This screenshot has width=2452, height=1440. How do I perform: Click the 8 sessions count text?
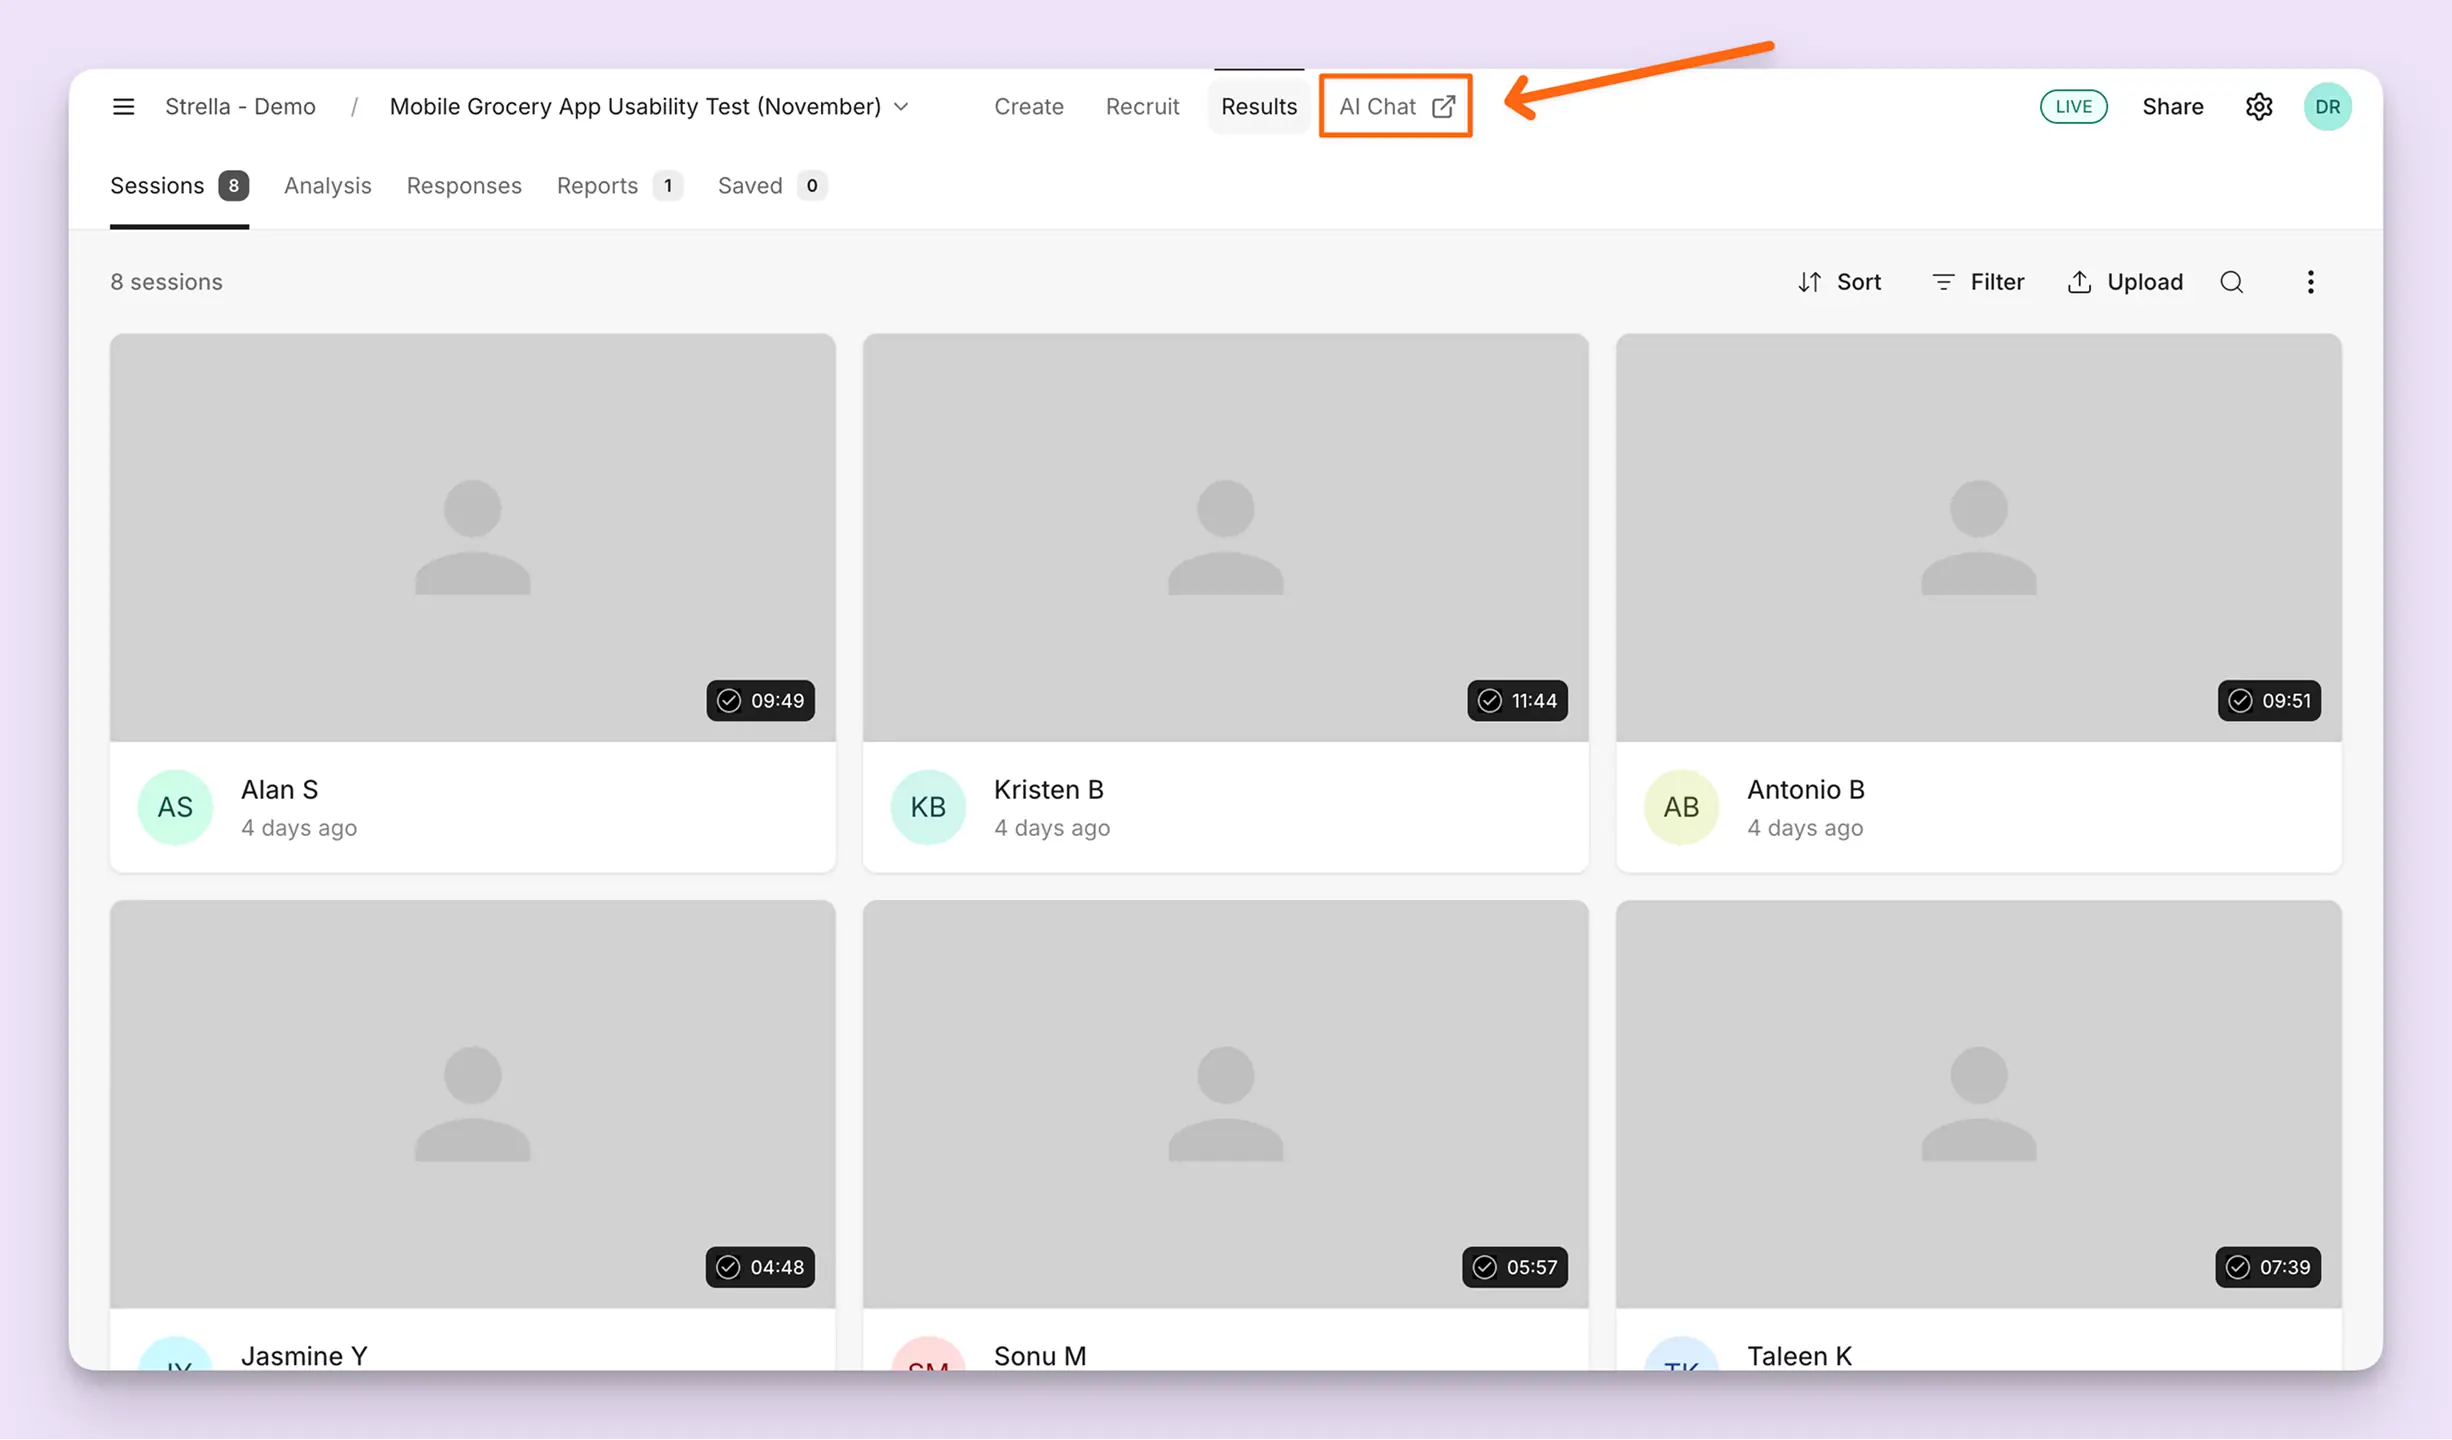pyautogui.click(x=166, y=282)
